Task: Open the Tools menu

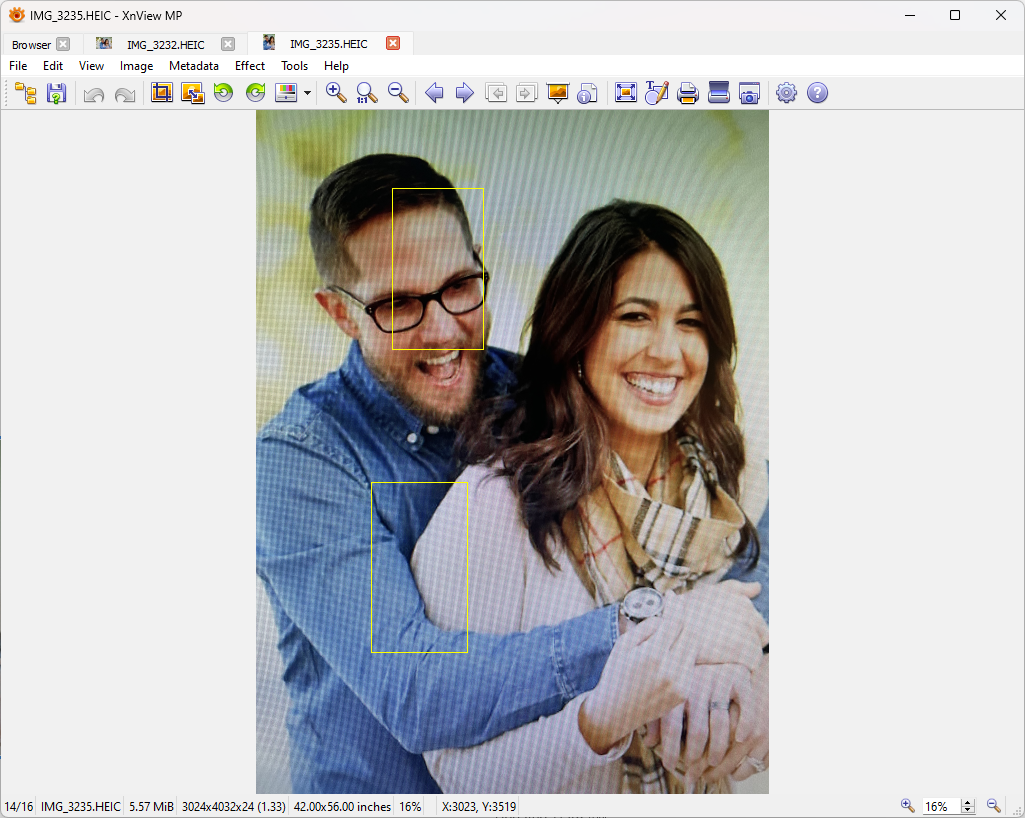Action: [294, 66]
